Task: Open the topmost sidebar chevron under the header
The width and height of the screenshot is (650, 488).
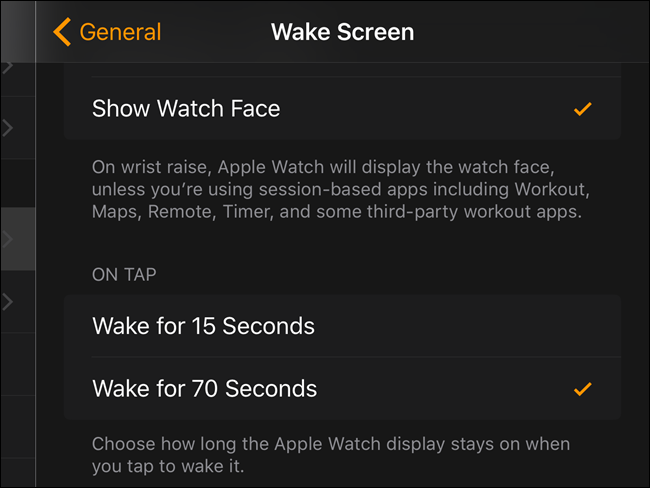Action: click(7, 67)
